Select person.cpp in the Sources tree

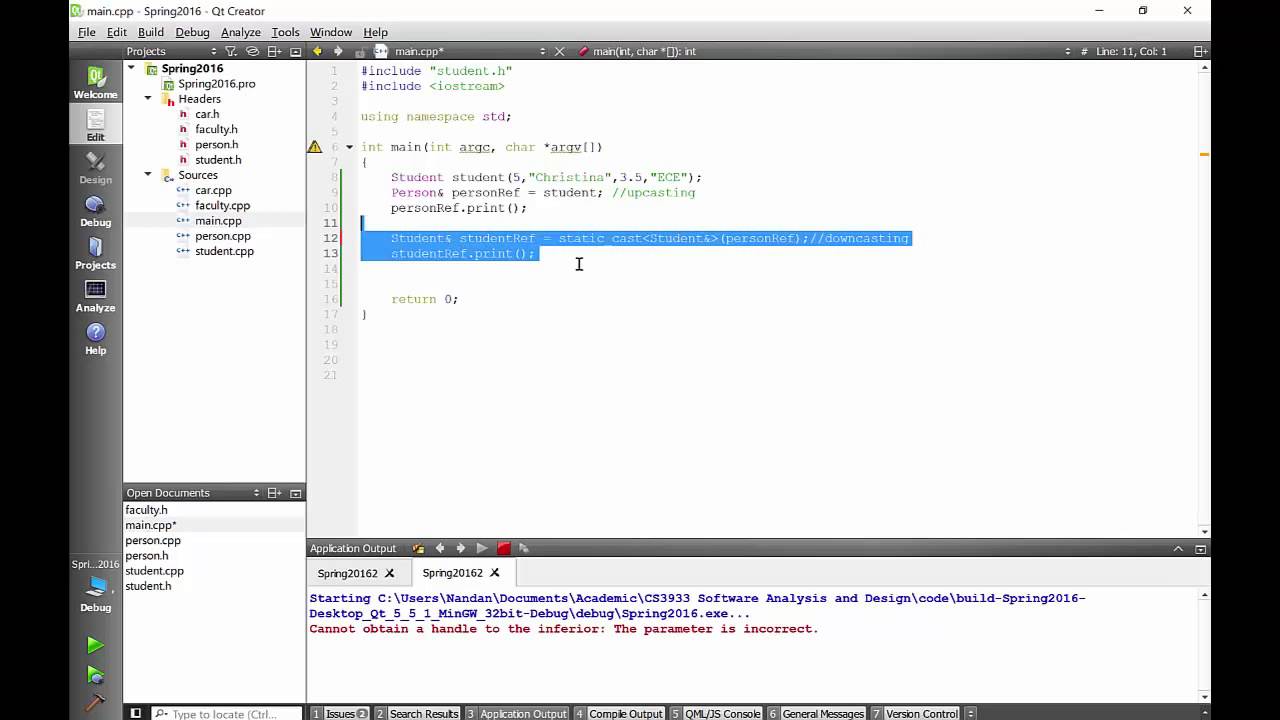(x=222, y=236)
